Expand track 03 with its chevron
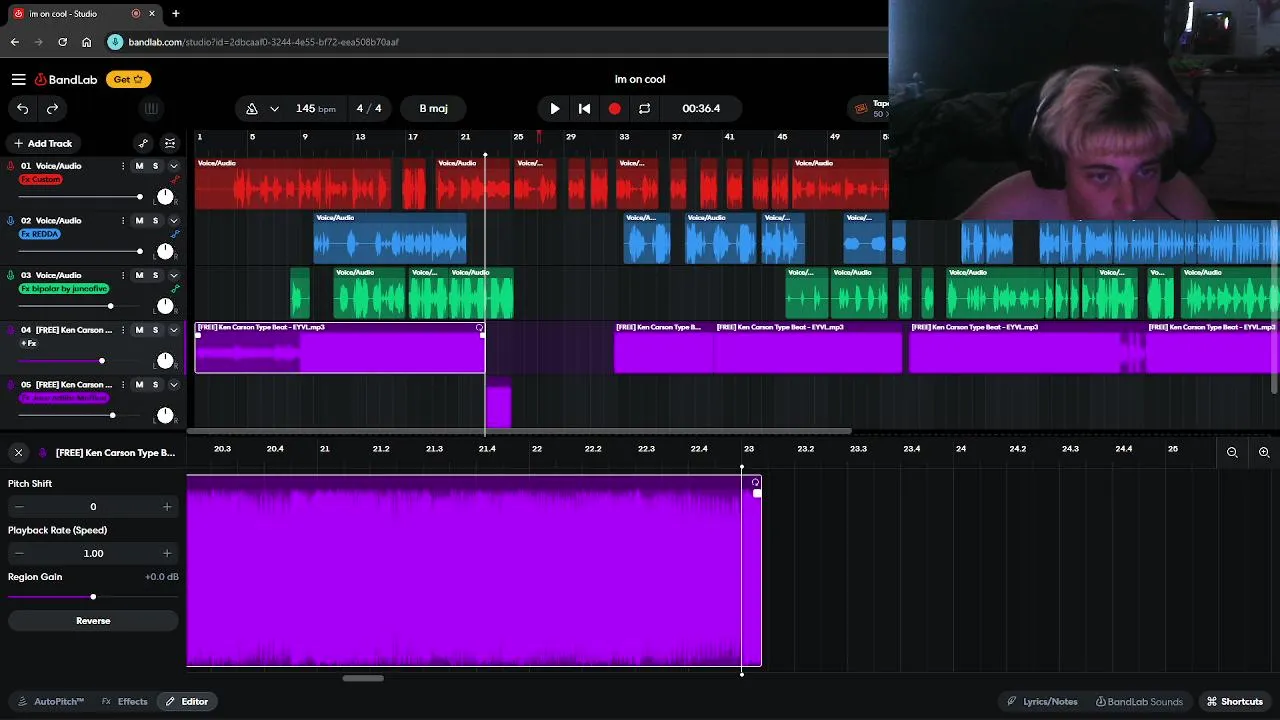1280x720 pixels. [173, 276]
